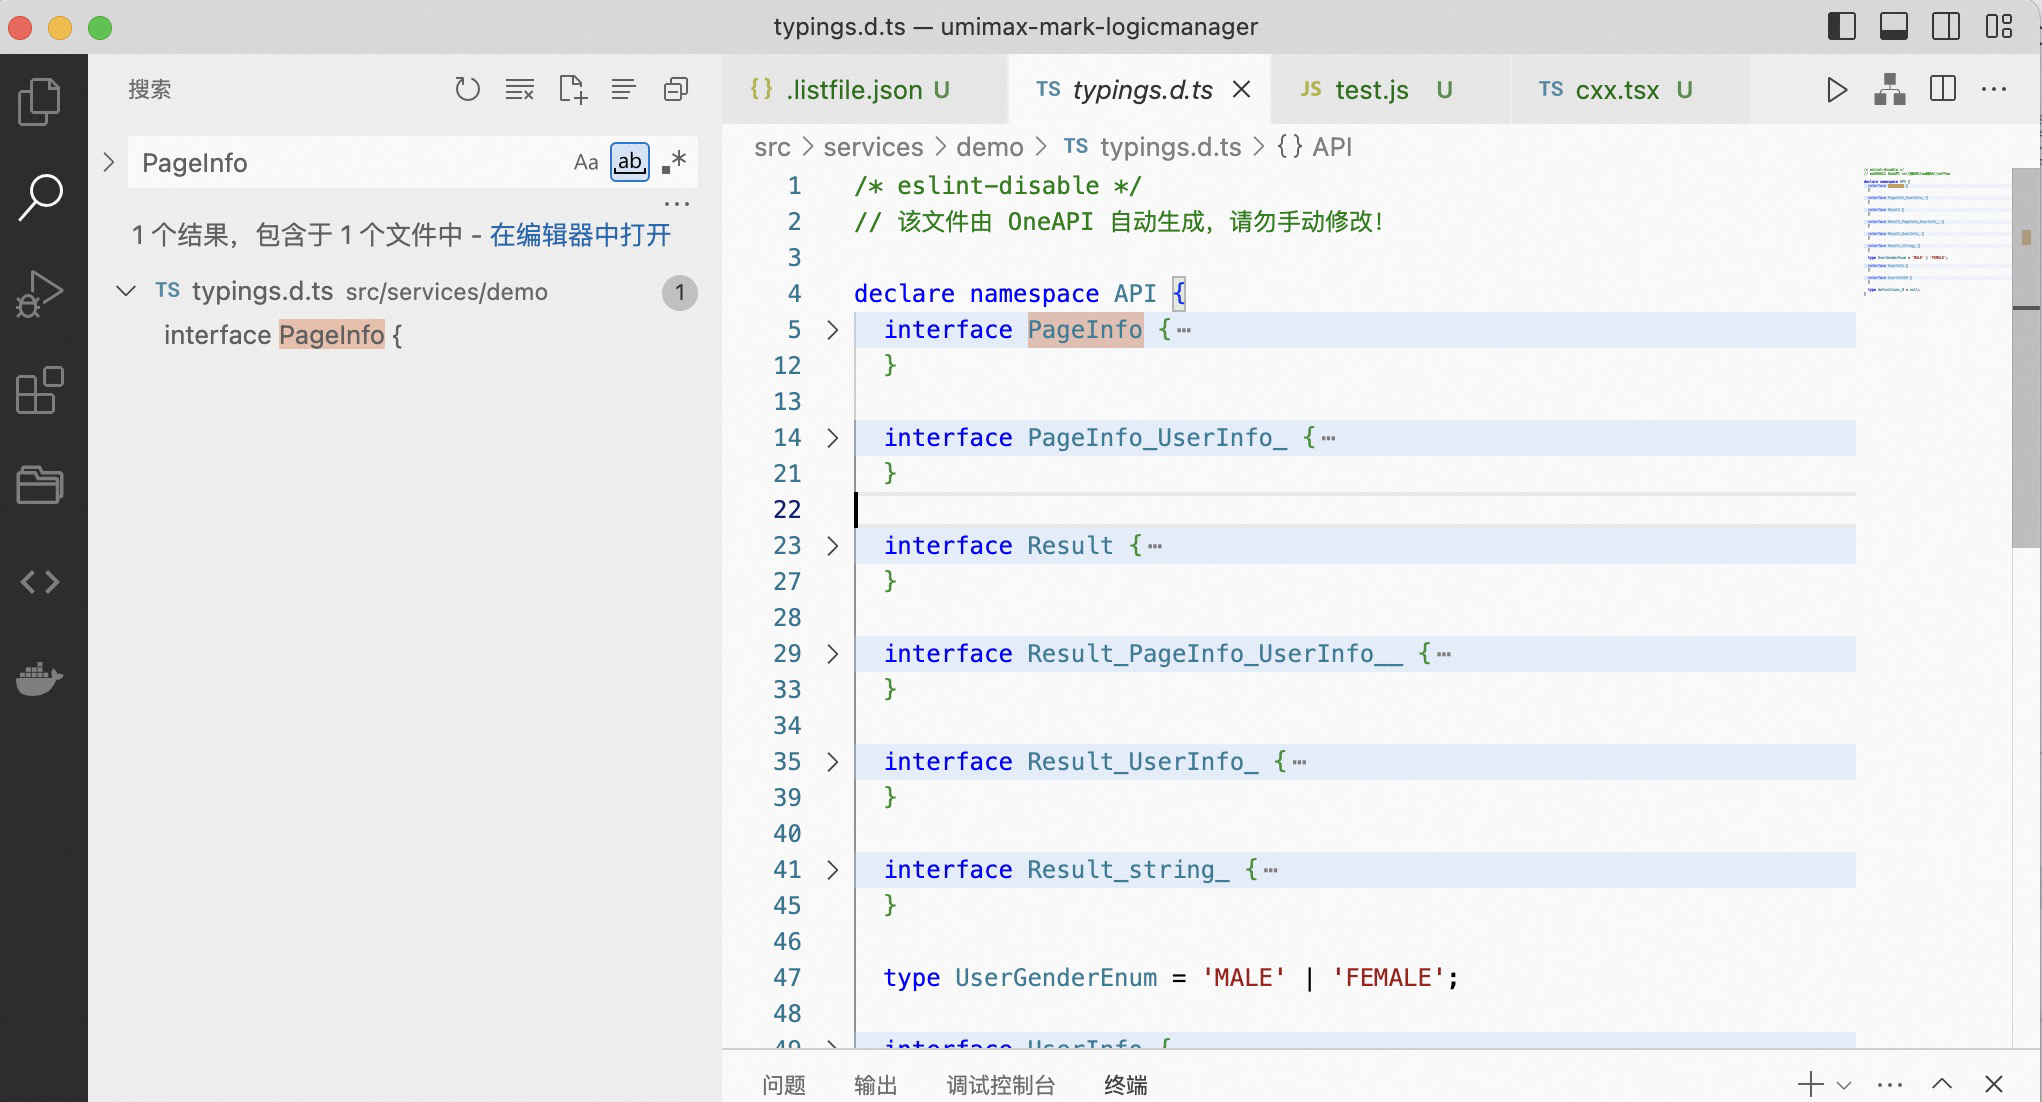Screen dimensions: 2042x1102
Task: Customize layout from title bar
Action: [x=1998, y=27]
